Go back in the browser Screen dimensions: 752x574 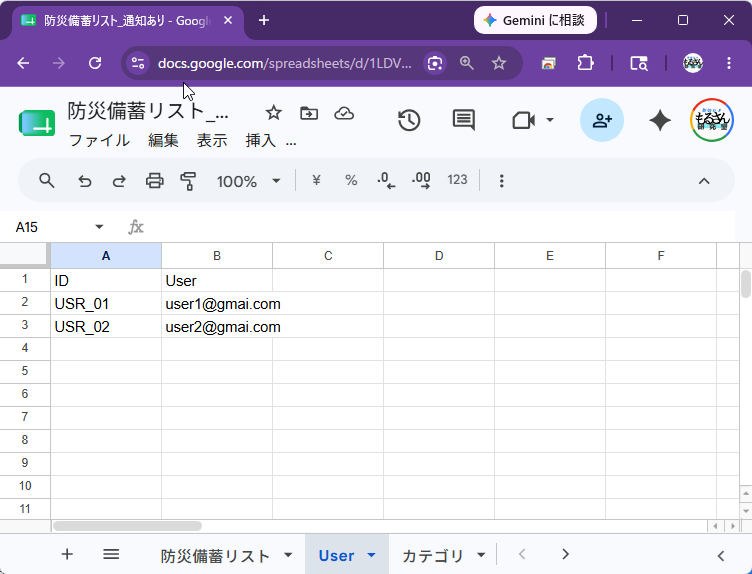coord(23,63)
